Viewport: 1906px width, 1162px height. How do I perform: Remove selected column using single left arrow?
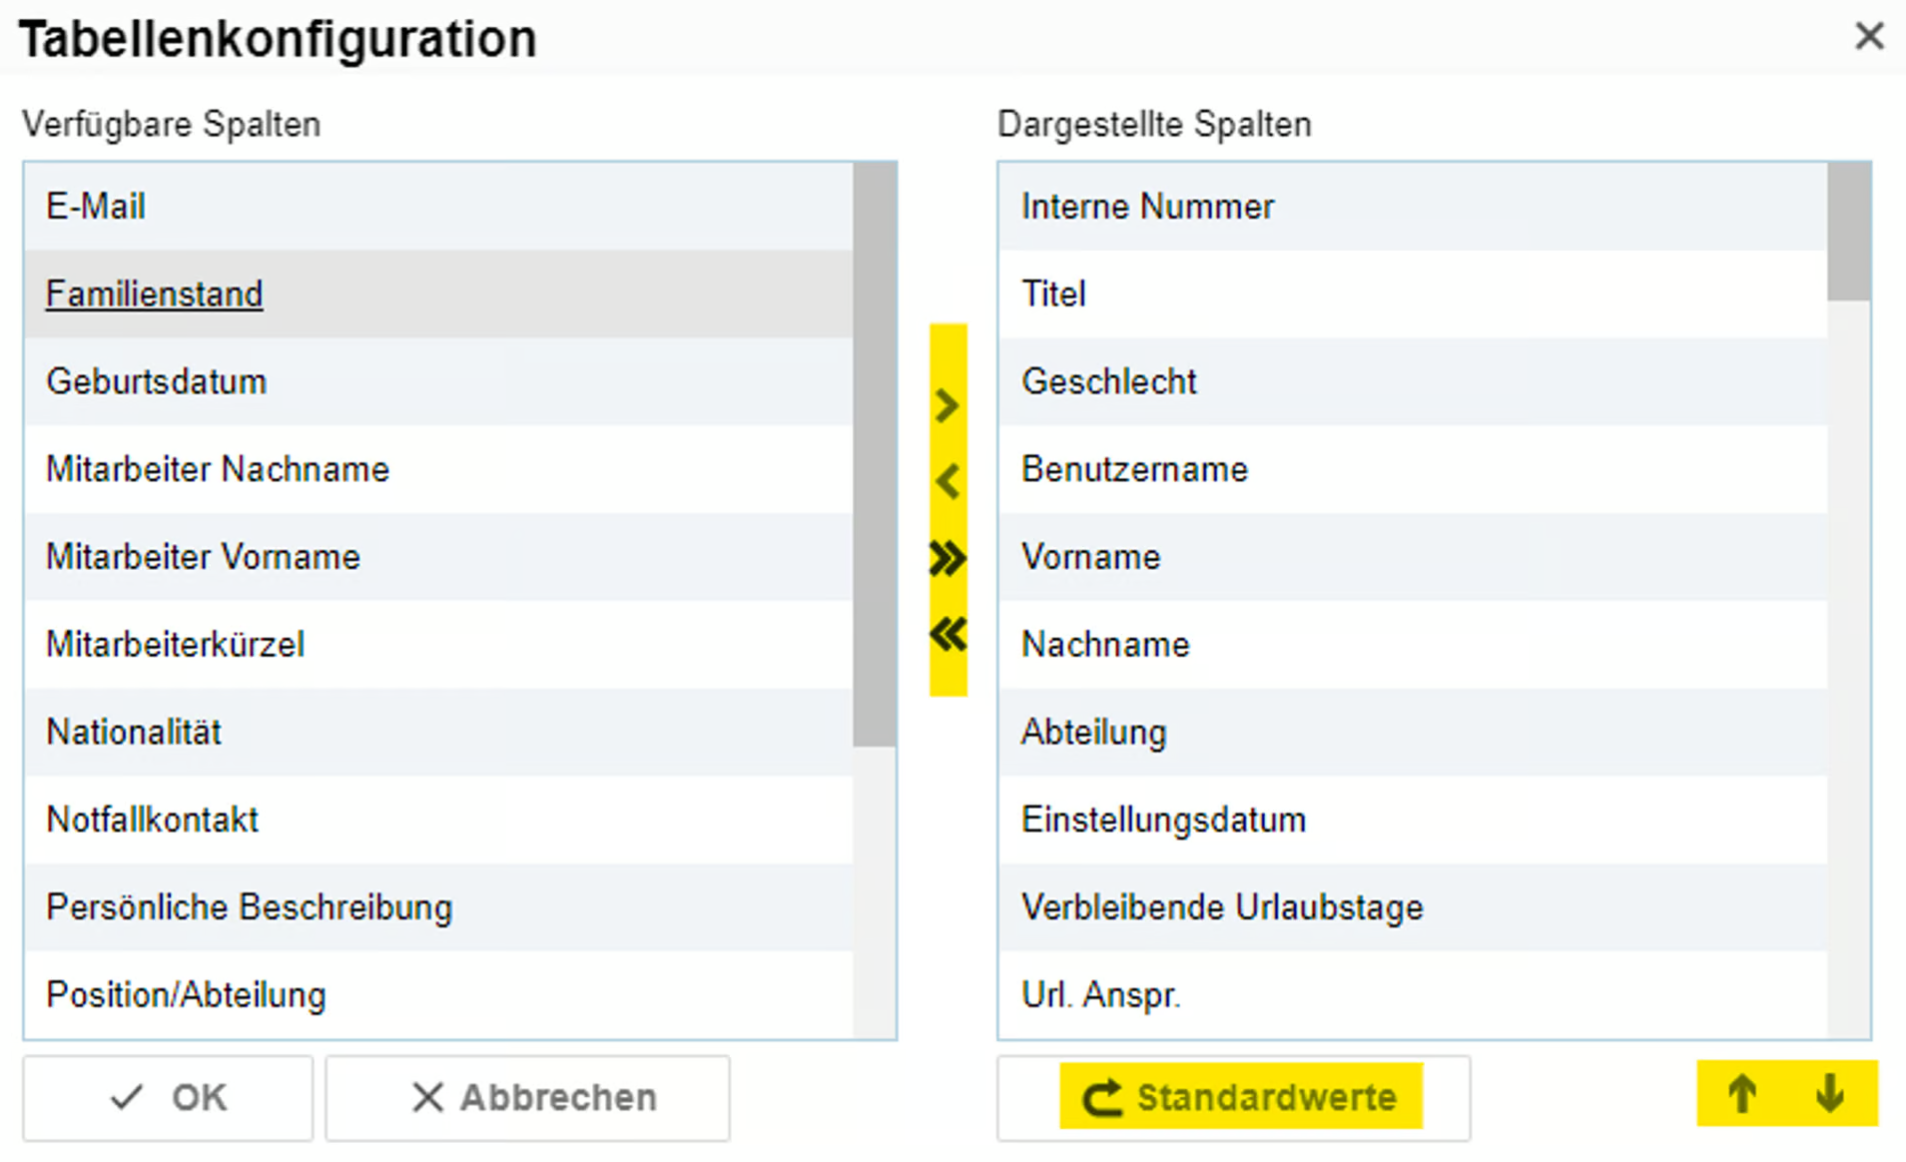tap(947, 482)
